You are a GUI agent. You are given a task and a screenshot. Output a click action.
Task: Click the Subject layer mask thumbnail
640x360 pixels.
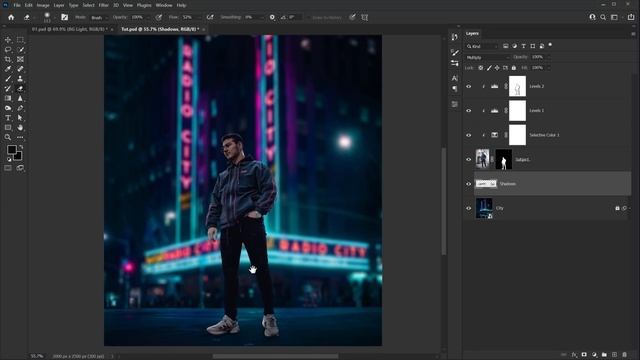pos(504,160)
